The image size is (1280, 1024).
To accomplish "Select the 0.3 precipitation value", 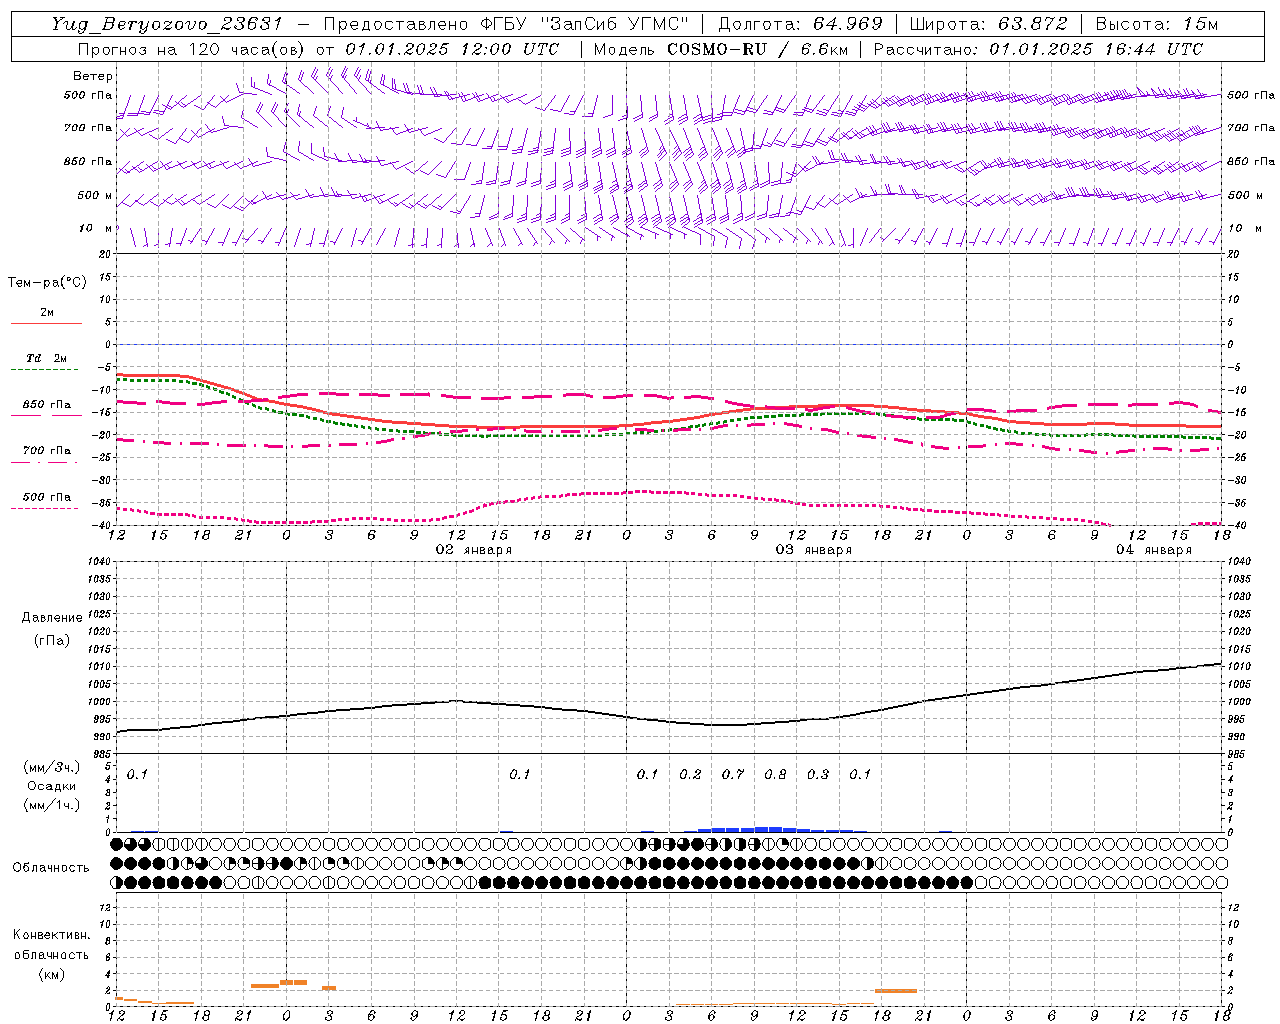I will [818, 774].
